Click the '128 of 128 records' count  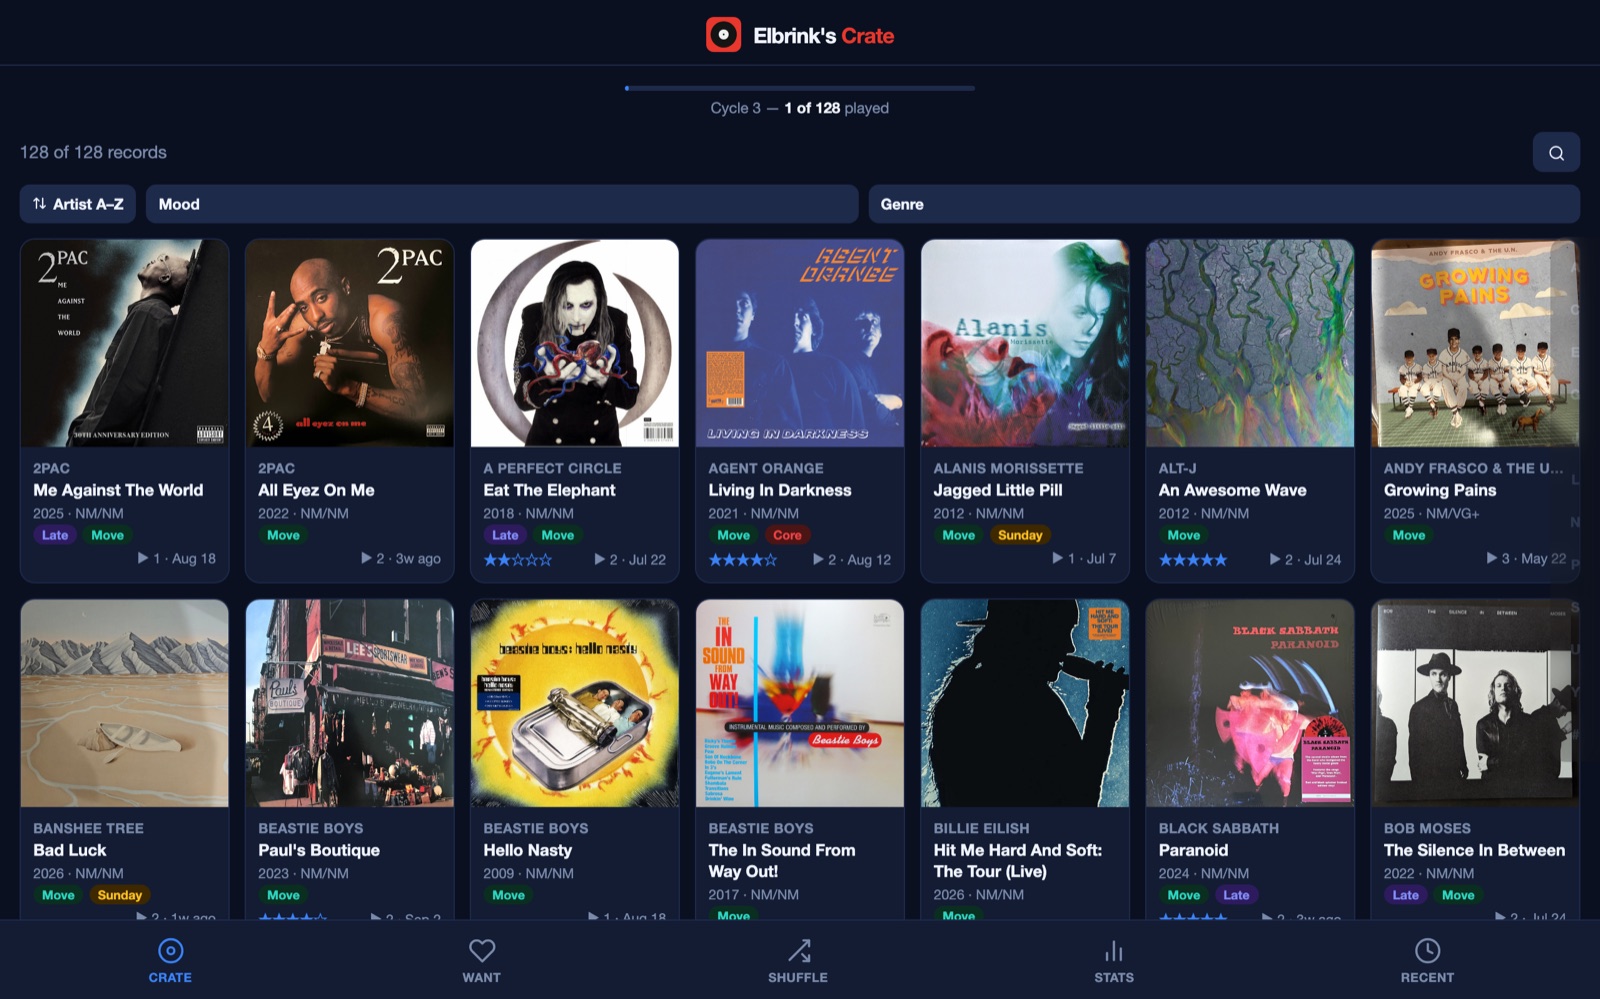coord(93,152)
